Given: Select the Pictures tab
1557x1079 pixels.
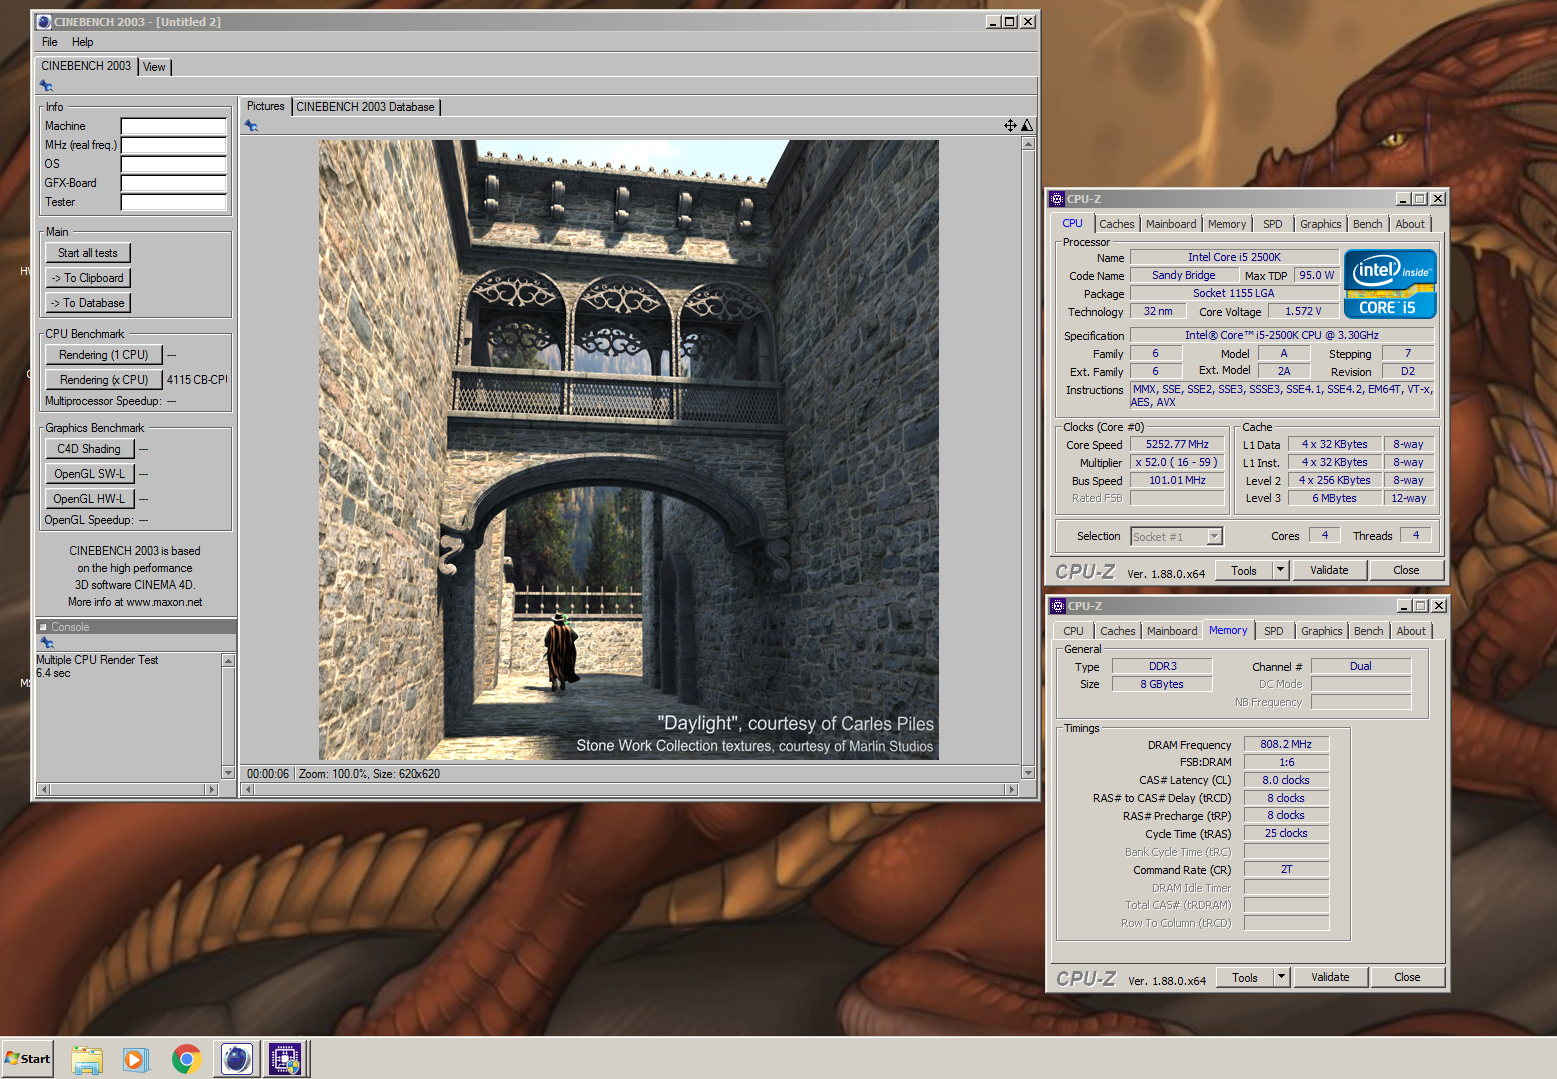Looking at the screenshot, I should pos(266,106).
